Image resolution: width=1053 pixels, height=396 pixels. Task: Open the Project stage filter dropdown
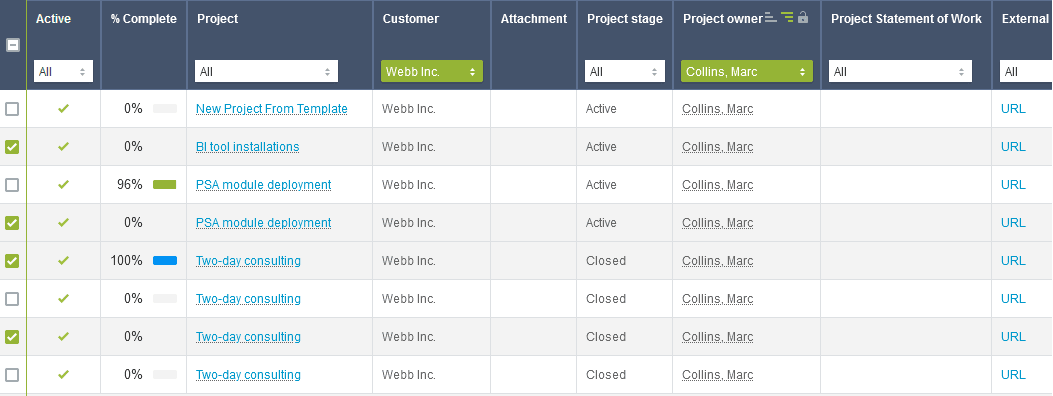[x=625, y=71]
